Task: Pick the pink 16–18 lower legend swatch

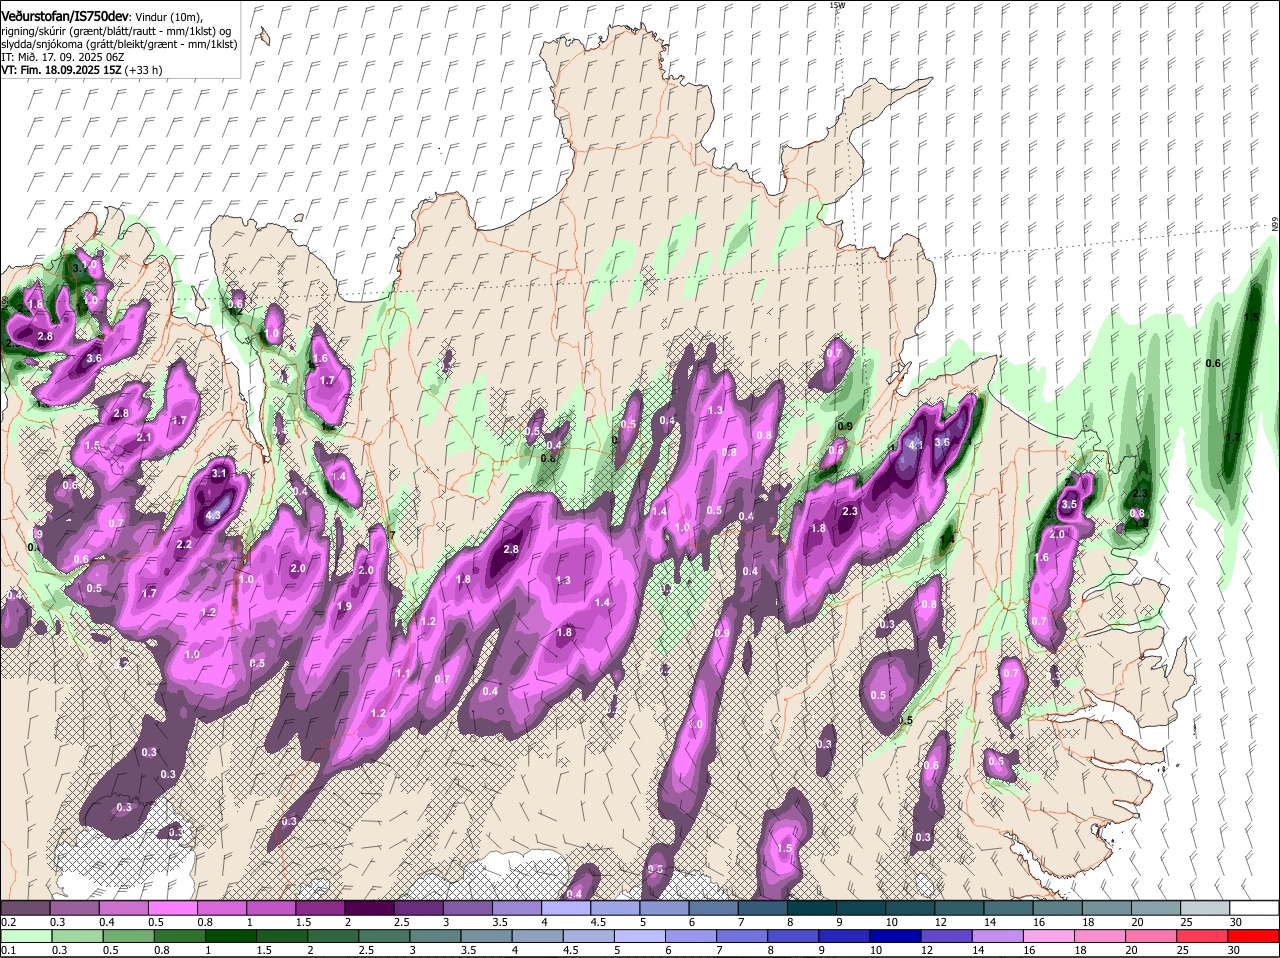Action: [x=1049, y=936]
